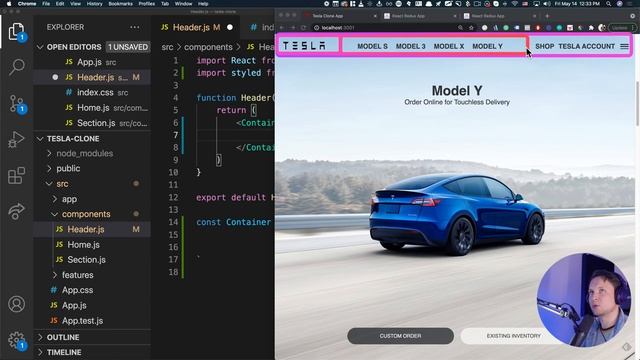This screenshot has width=640, height=360.
Task: Collapse the components folder
Action: coord(86,214)
